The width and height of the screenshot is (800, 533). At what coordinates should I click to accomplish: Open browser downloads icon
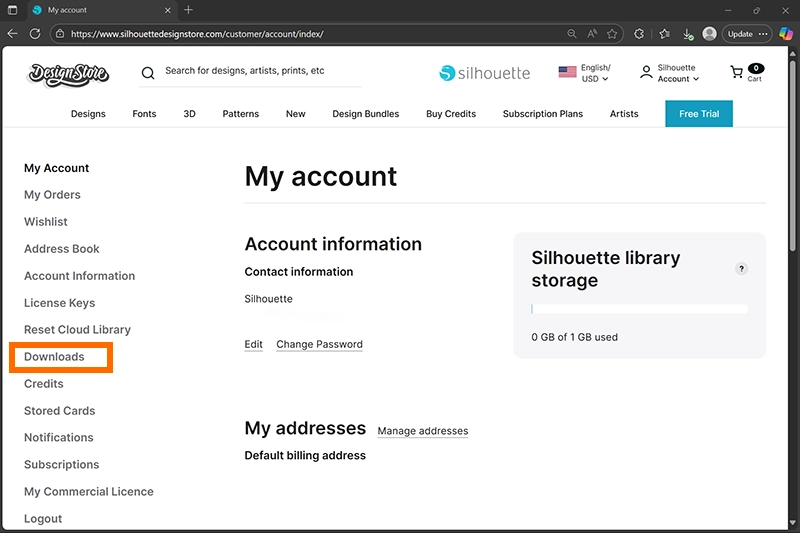(687, 33)
